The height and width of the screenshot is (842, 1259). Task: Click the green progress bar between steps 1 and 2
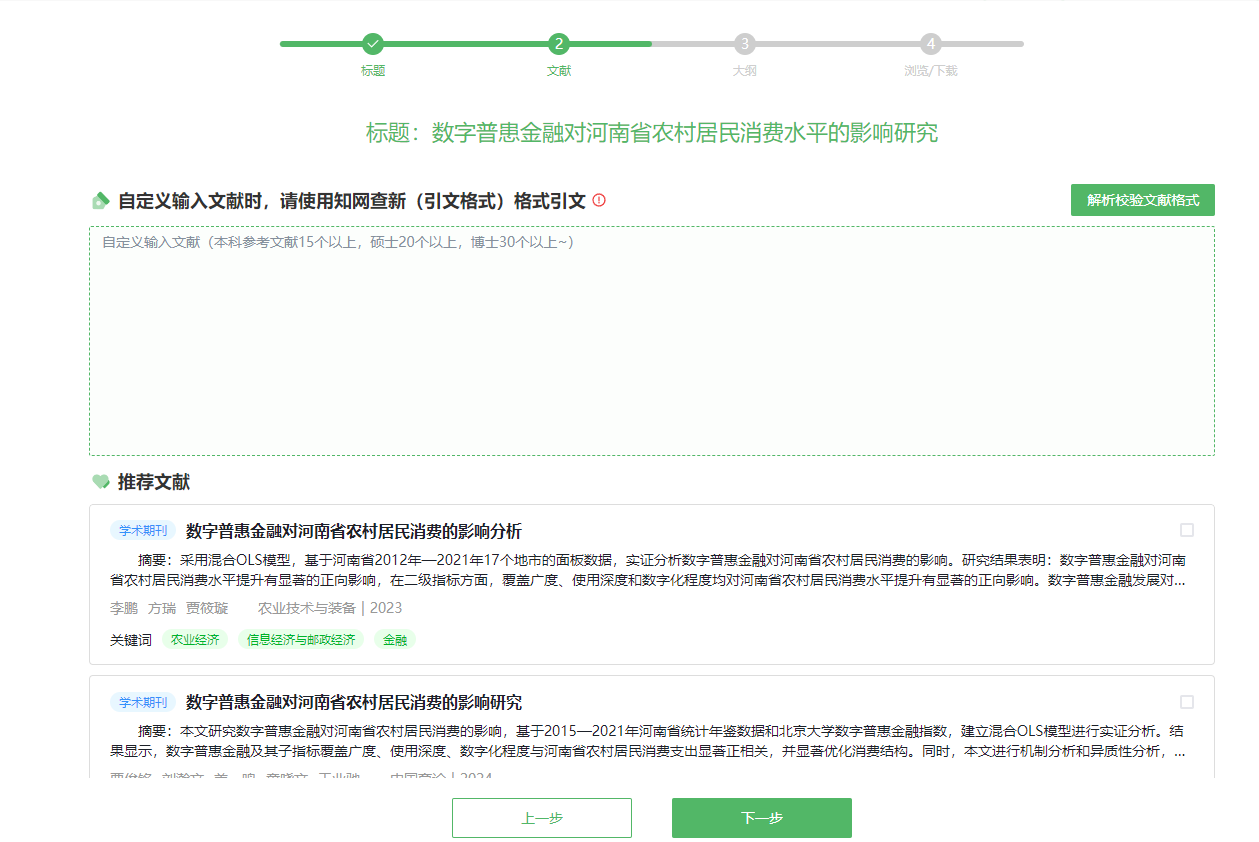tap(466, 44)
